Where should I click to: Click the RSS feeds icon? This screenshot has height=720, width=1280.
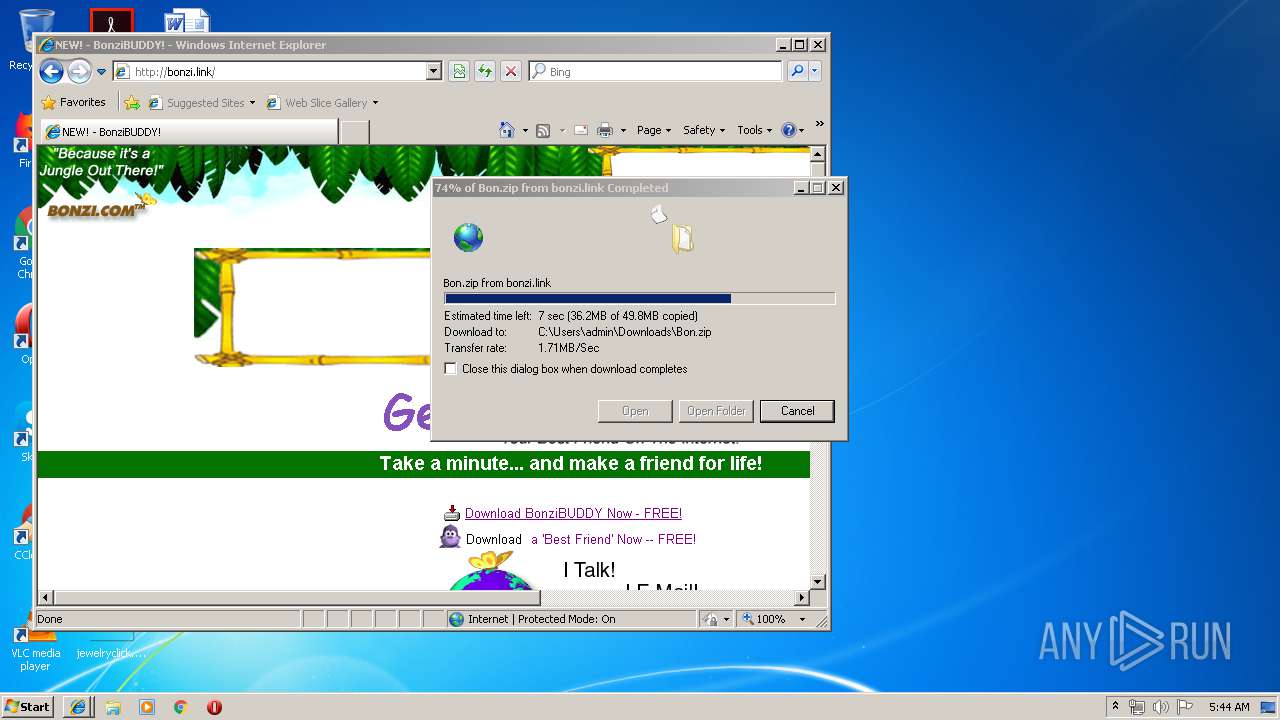pos(543,131)
